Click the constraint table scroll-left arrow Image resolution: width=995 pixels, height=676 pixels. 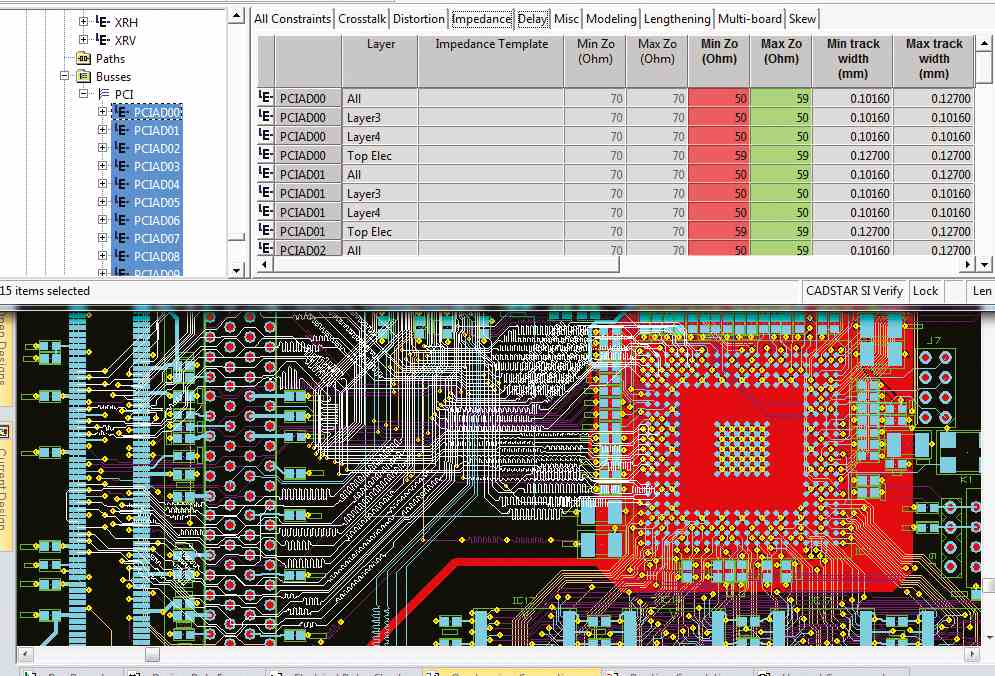(265, 264)
